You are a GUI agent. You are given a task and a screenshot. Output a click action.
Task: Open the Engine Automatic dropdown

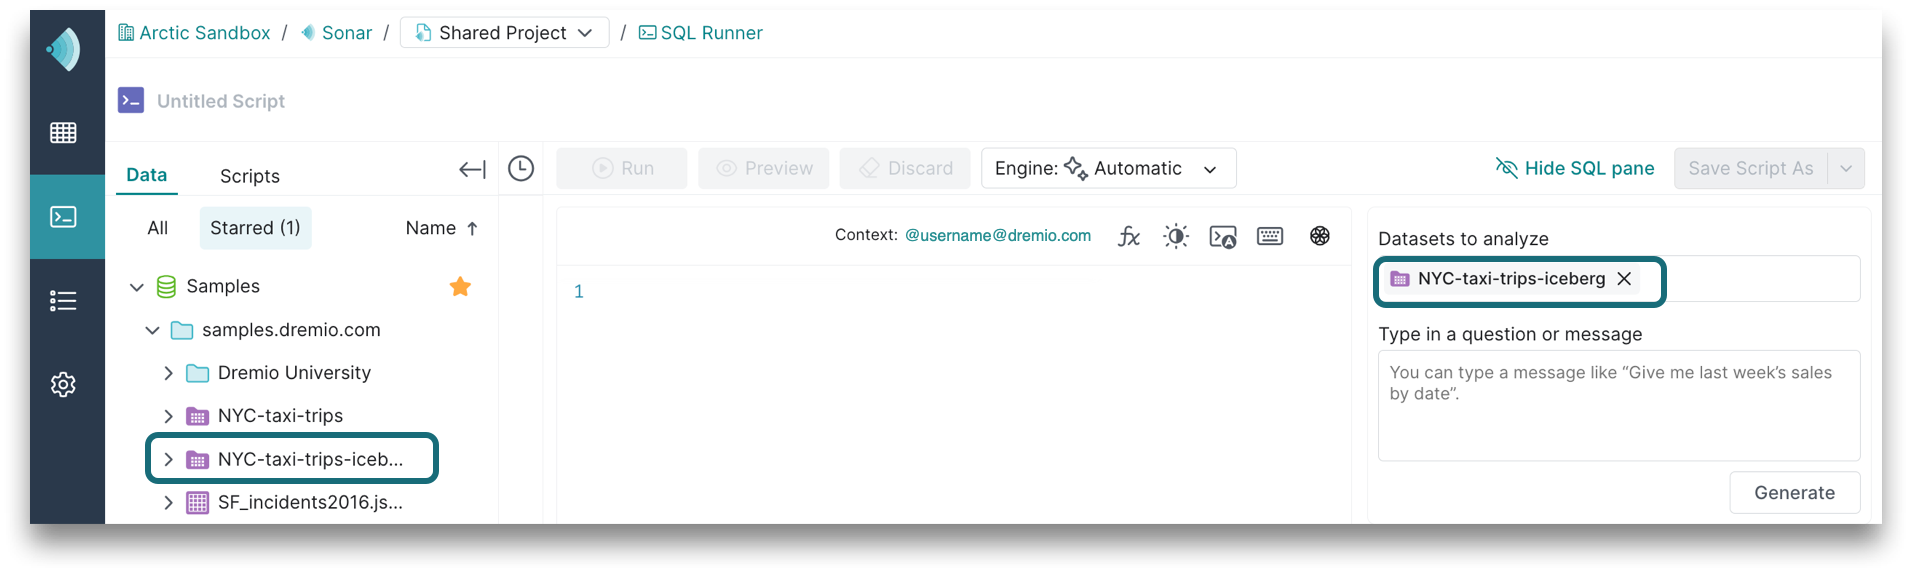coord(1109,168)
